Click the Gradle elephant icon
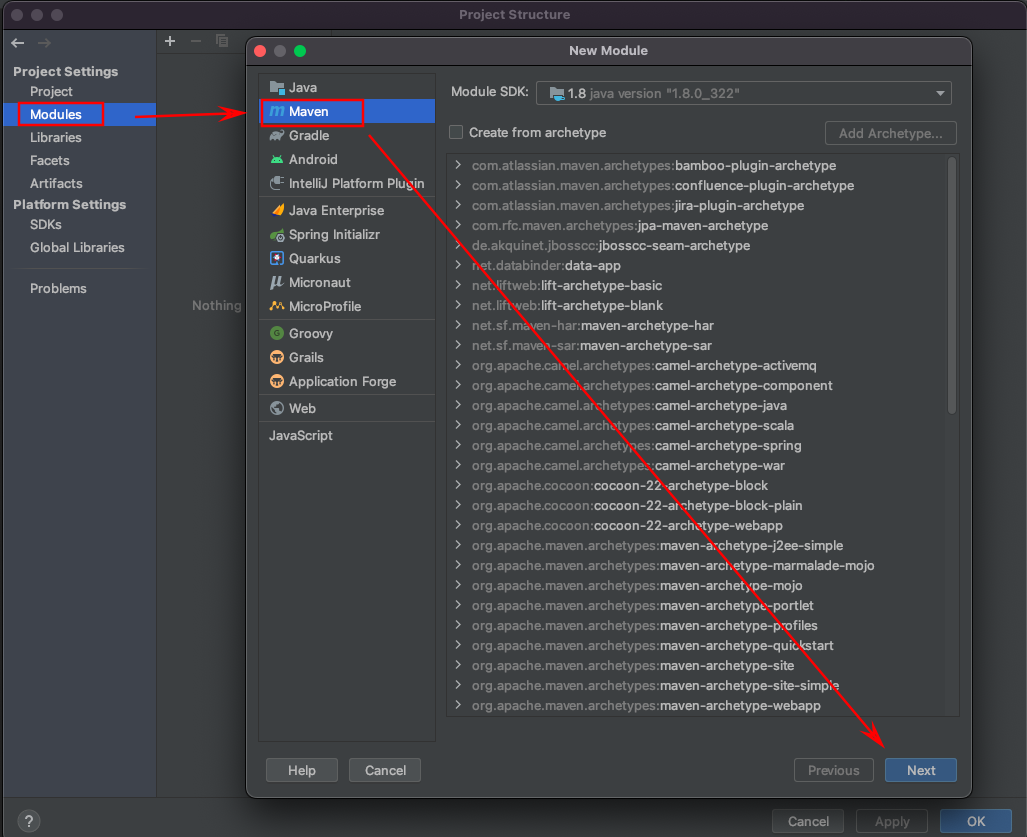This screenshot has width=1027, height=837. click(x=277, y=136)
